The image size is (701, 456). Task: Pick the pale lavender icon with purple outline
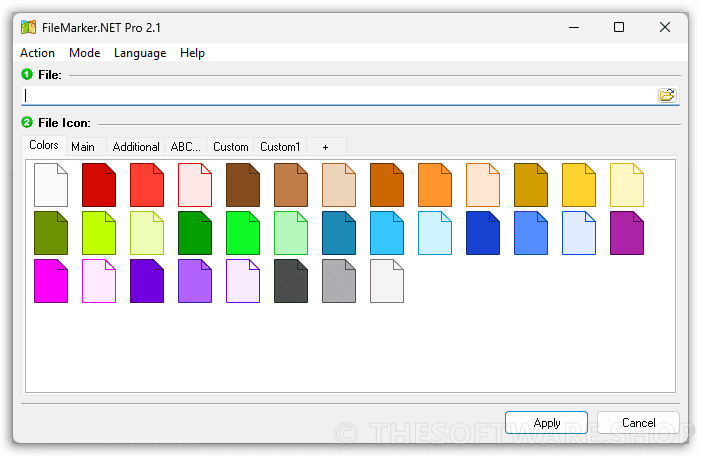[243, 281]
